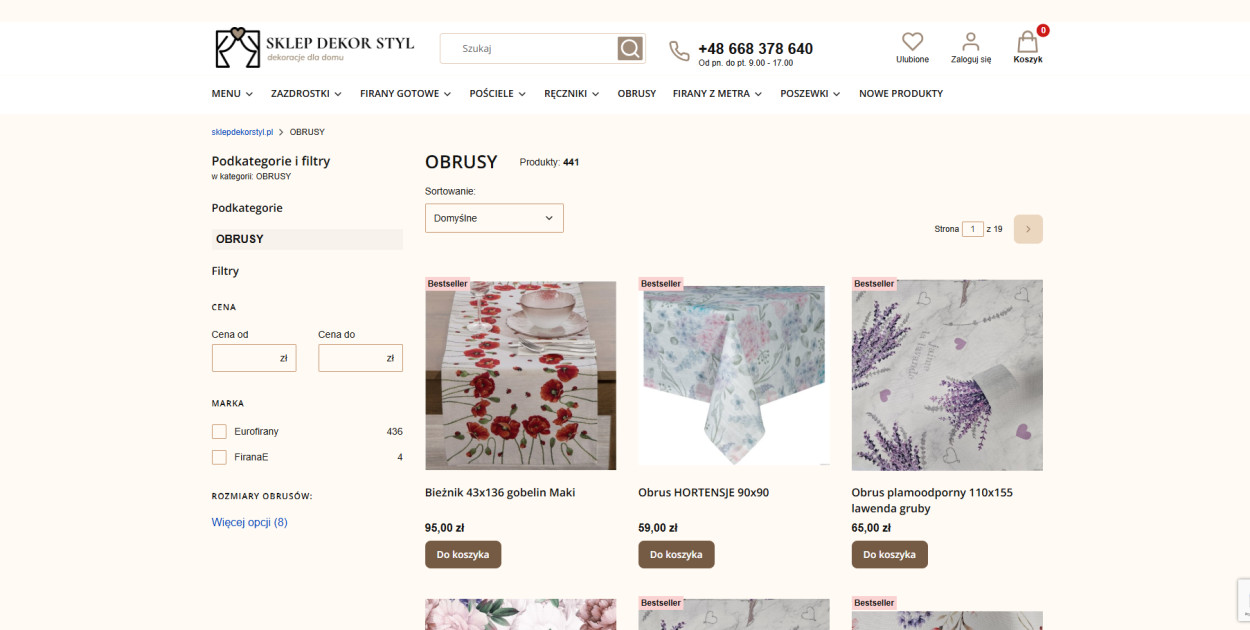Click the next page arrow button

coord(1027,228)
